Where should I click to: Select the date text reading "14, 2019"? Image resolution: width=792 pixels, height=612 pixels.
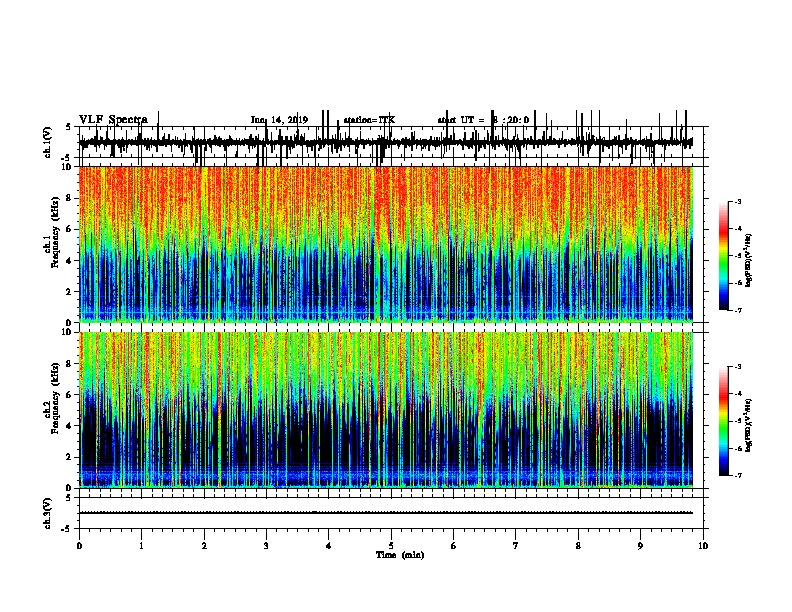click(288, 120)
